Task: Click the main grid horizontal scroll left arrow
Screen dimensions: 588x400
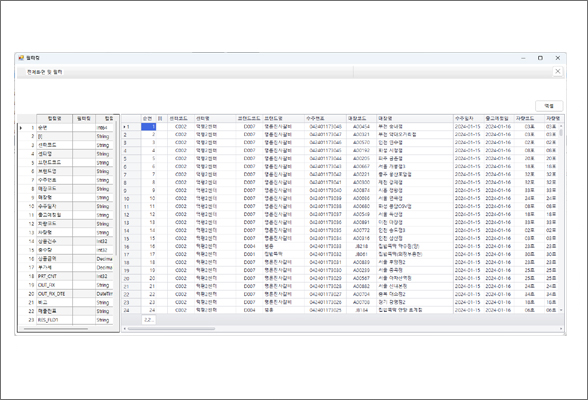Action: point(125,329)
